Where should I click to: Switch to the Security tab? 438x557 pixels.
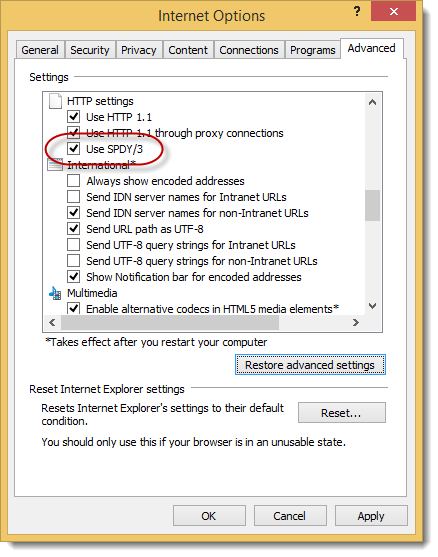(x=90, y=50)
